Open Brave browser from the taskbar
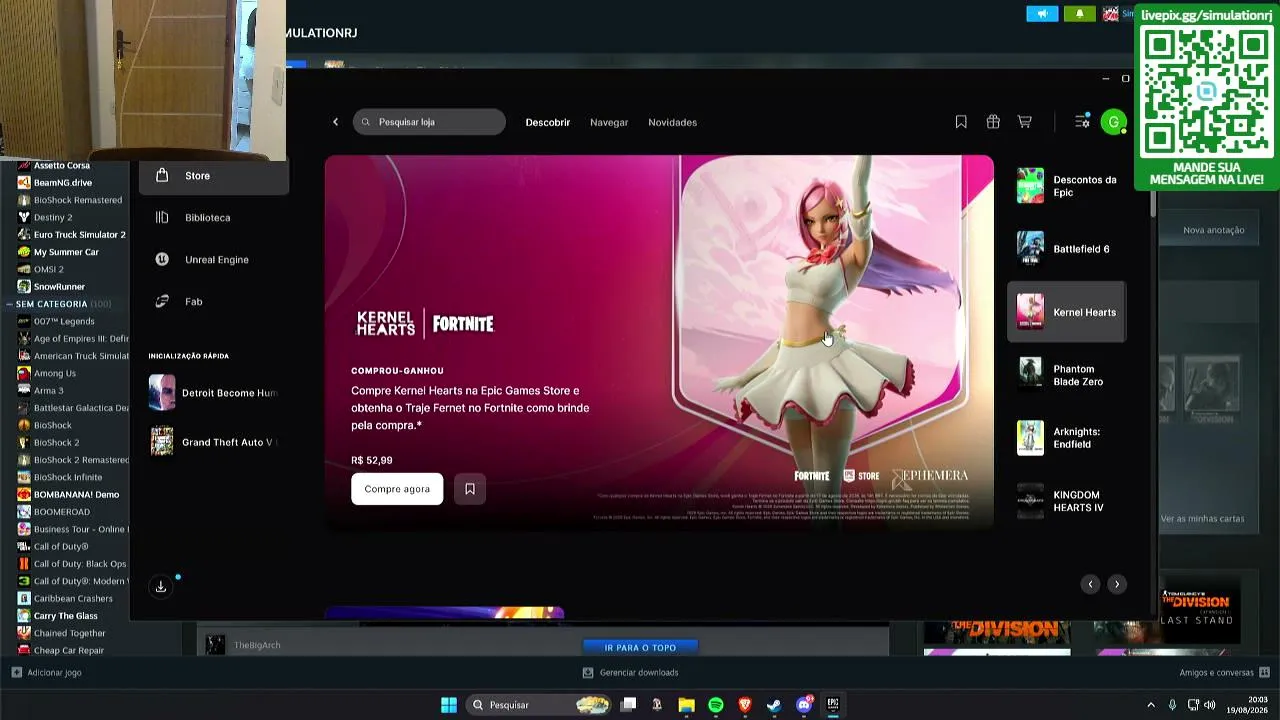 (745, 705)
